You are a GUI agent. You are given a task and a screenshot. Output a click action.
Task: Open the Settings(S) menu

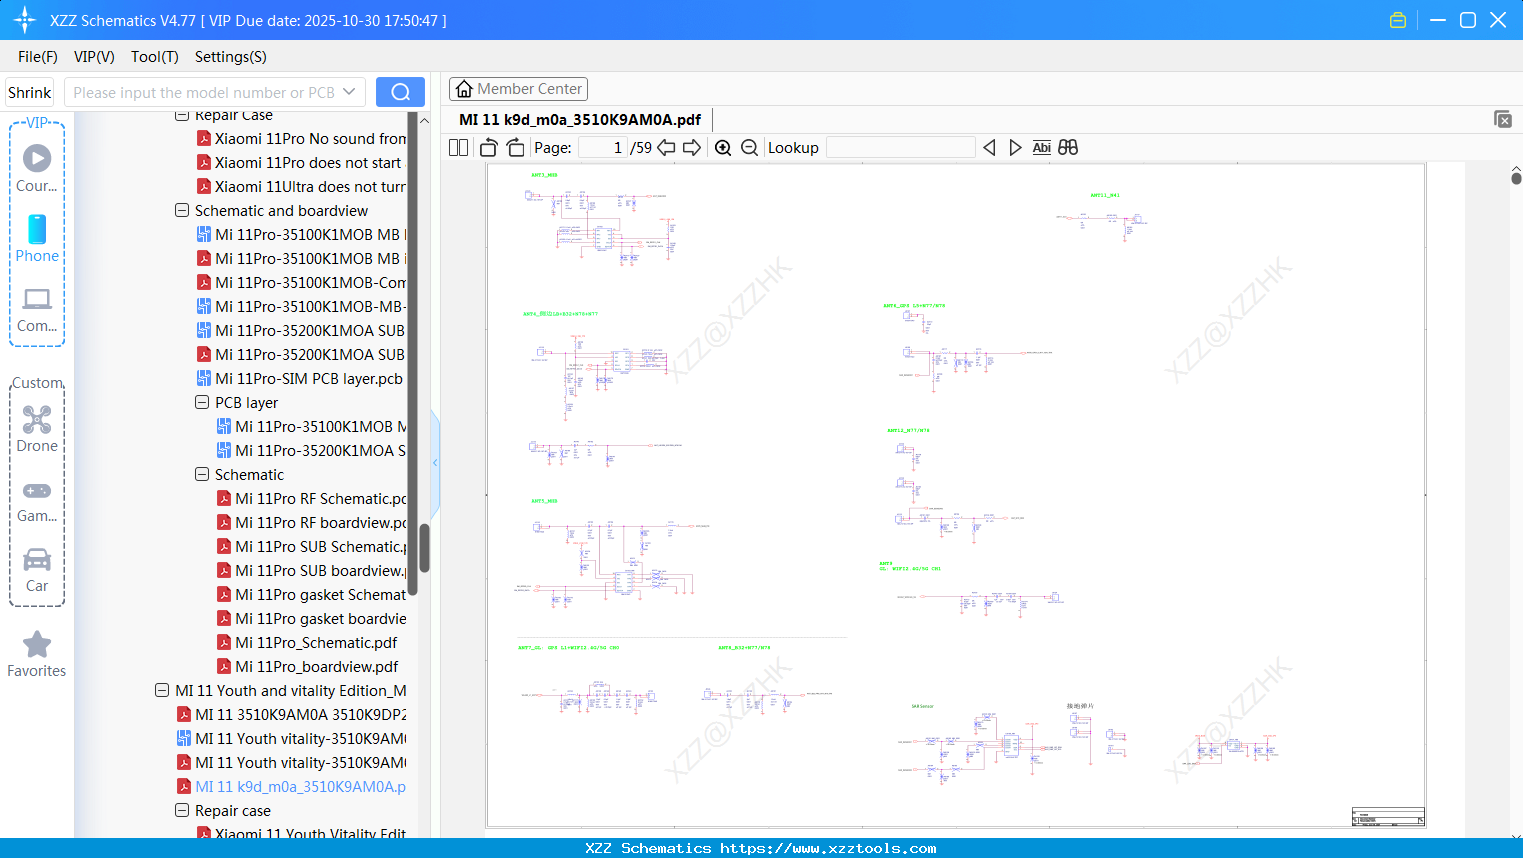point(231,57)
